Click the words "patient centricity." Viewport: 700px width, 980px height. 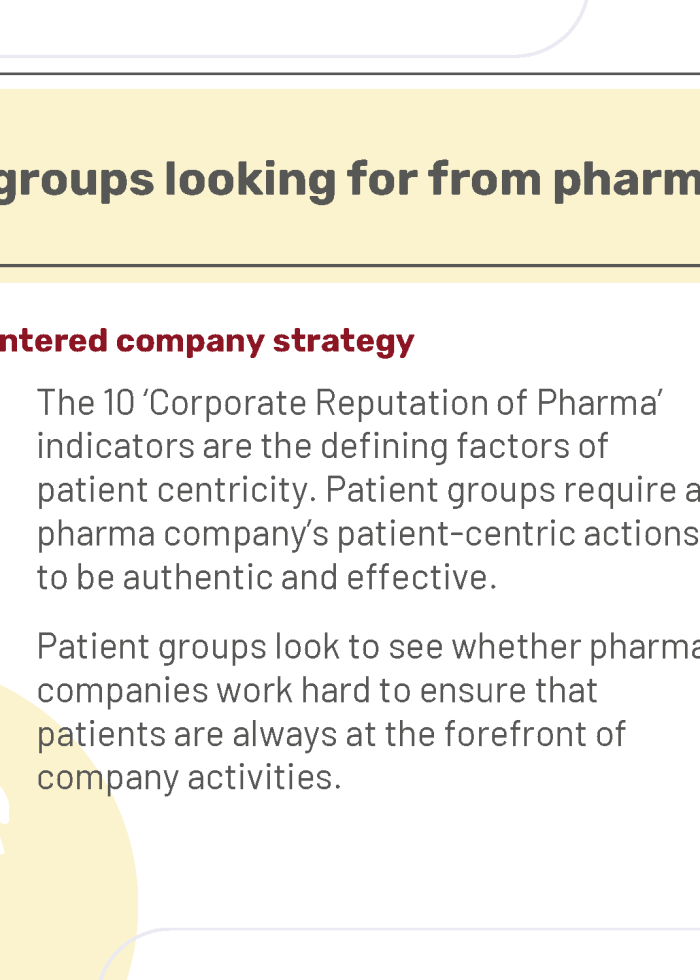click(177, 490)
